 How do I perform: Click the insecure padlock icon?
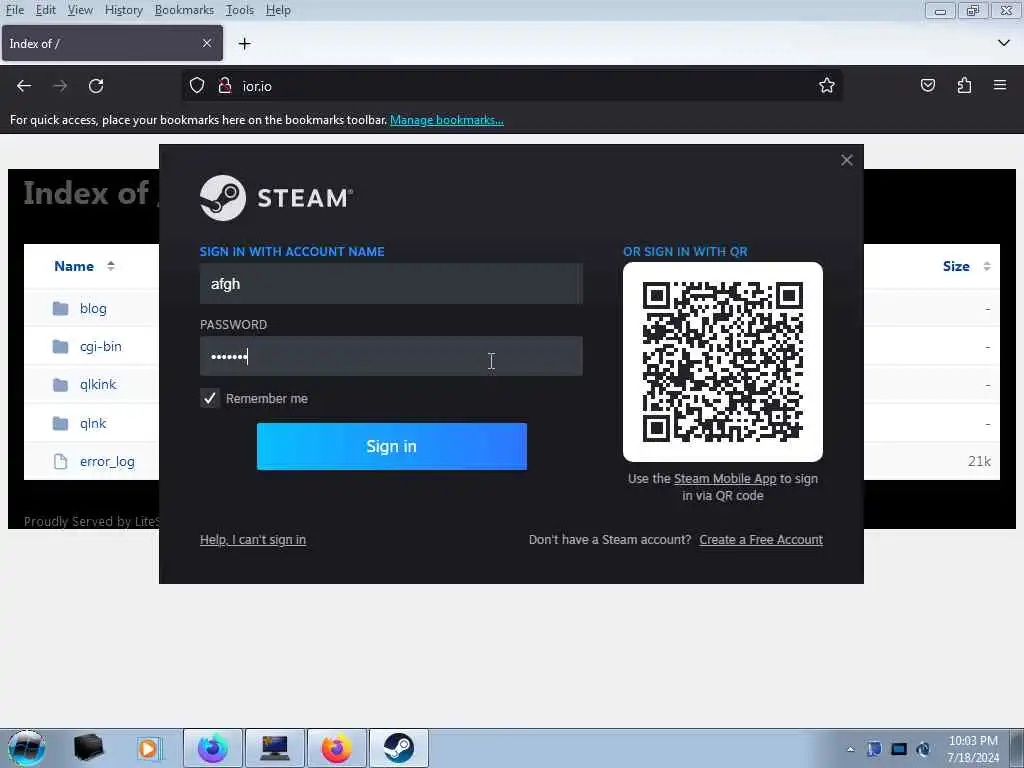pos(225,86)
